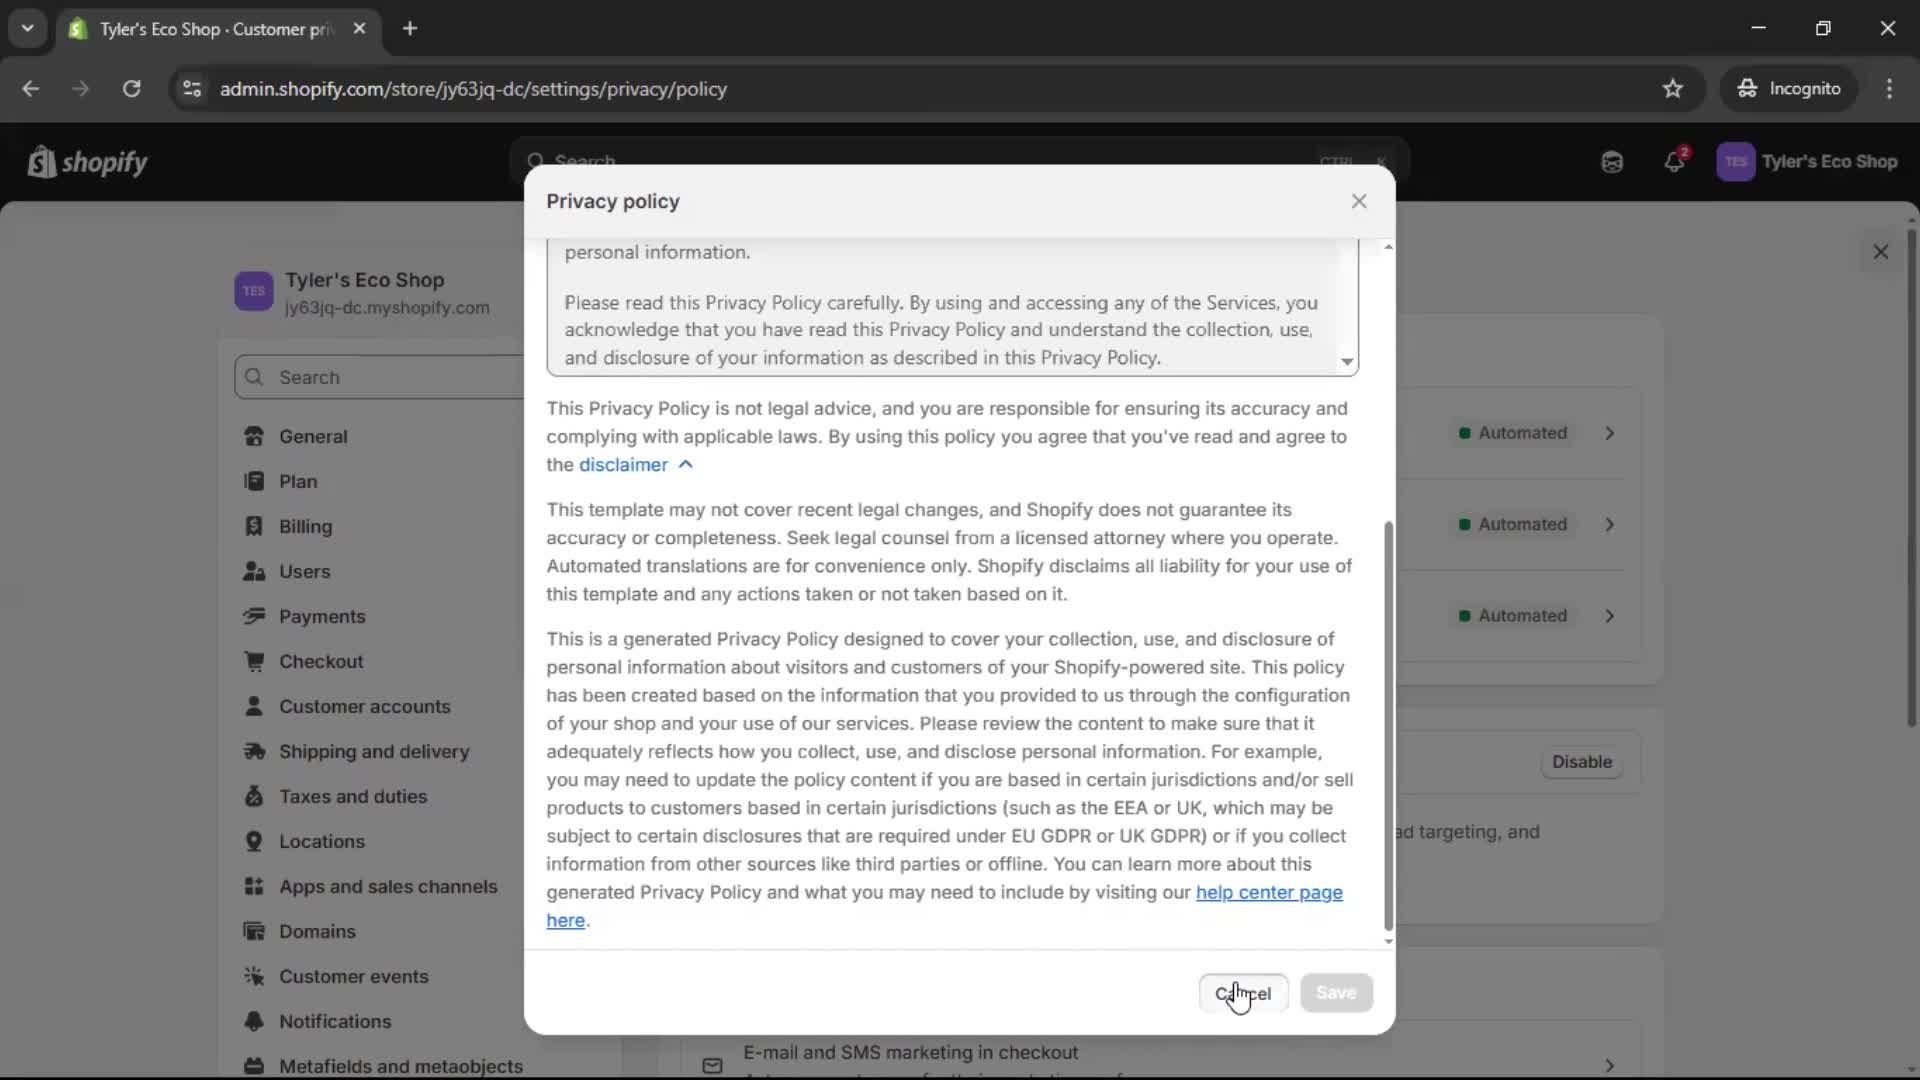Open the Tyler's Eco Shop store avatar menu
Viewport: 1920px width, 1080px height.
[x=1737, y=161]
